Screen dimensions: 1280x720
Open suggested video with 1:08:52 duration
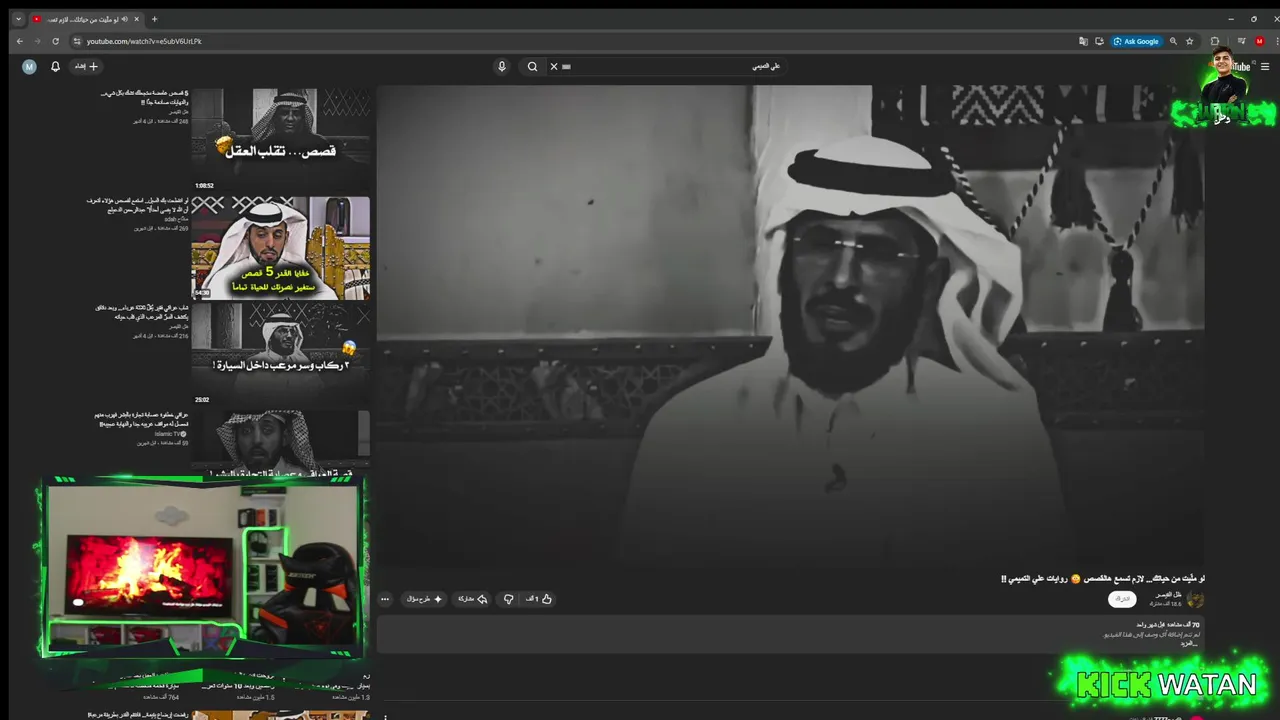coord(281,138)
